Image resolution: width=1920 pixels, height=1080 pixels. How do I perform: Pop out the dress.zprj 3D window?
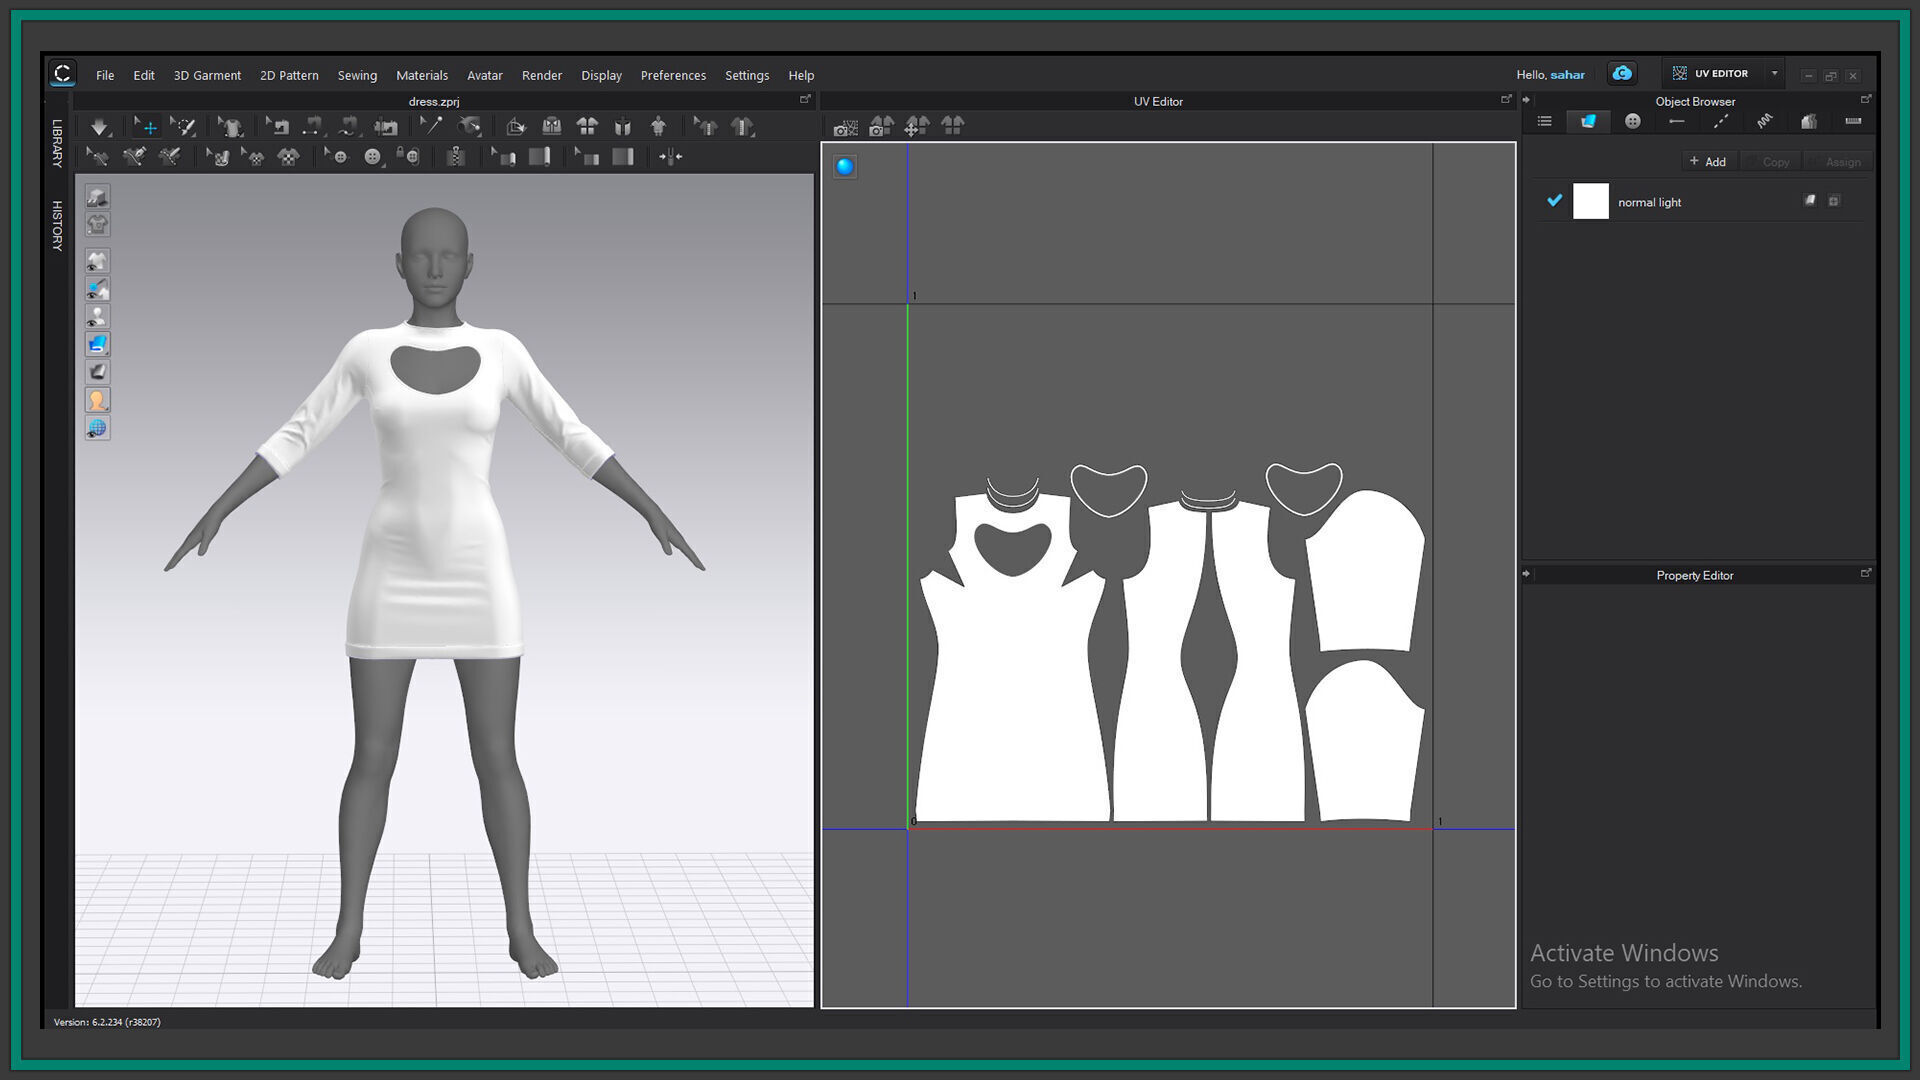point(805,99)
